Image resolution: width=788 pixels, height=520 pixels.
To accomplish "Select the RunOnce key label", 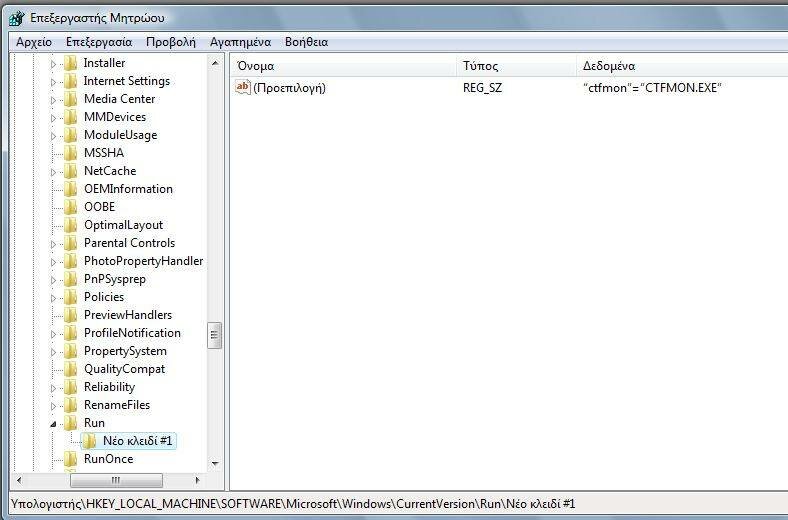I will click(109, 459).
